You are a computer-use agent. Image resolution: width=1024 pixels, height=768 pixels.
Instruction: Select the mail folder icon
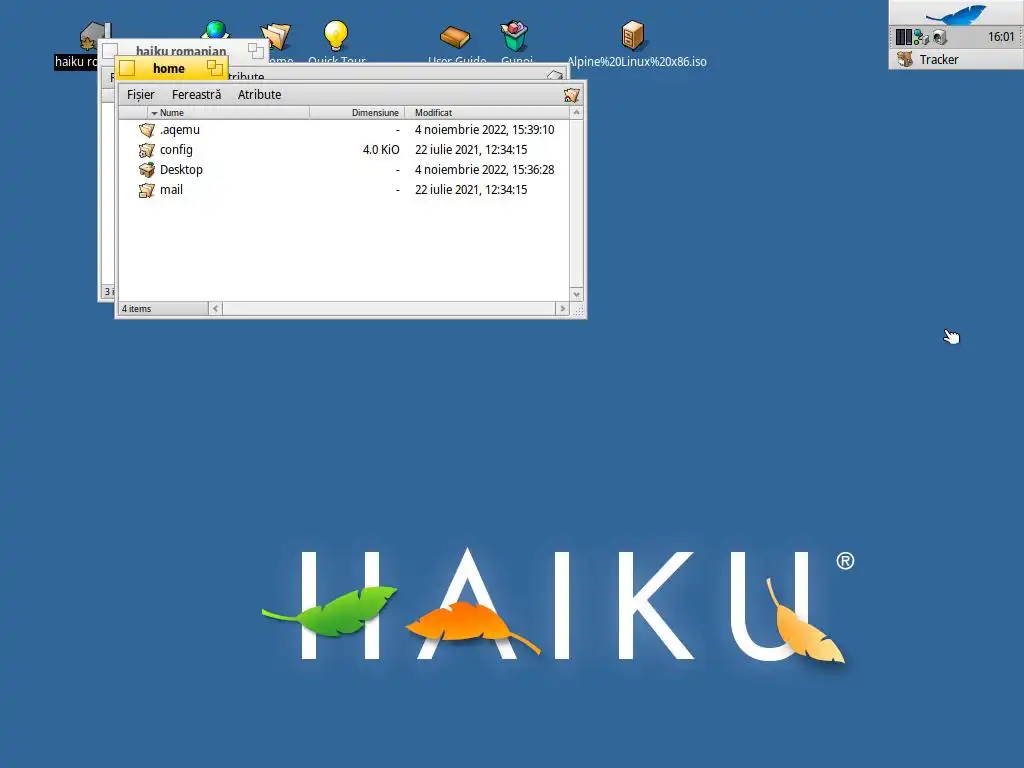point(147,190)
